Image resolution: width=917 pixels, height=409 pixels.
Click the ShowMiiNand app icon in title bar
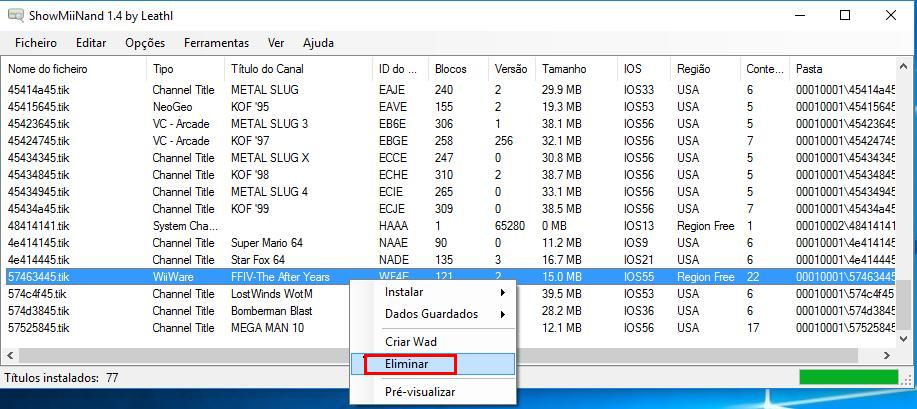tap(15, 15)
